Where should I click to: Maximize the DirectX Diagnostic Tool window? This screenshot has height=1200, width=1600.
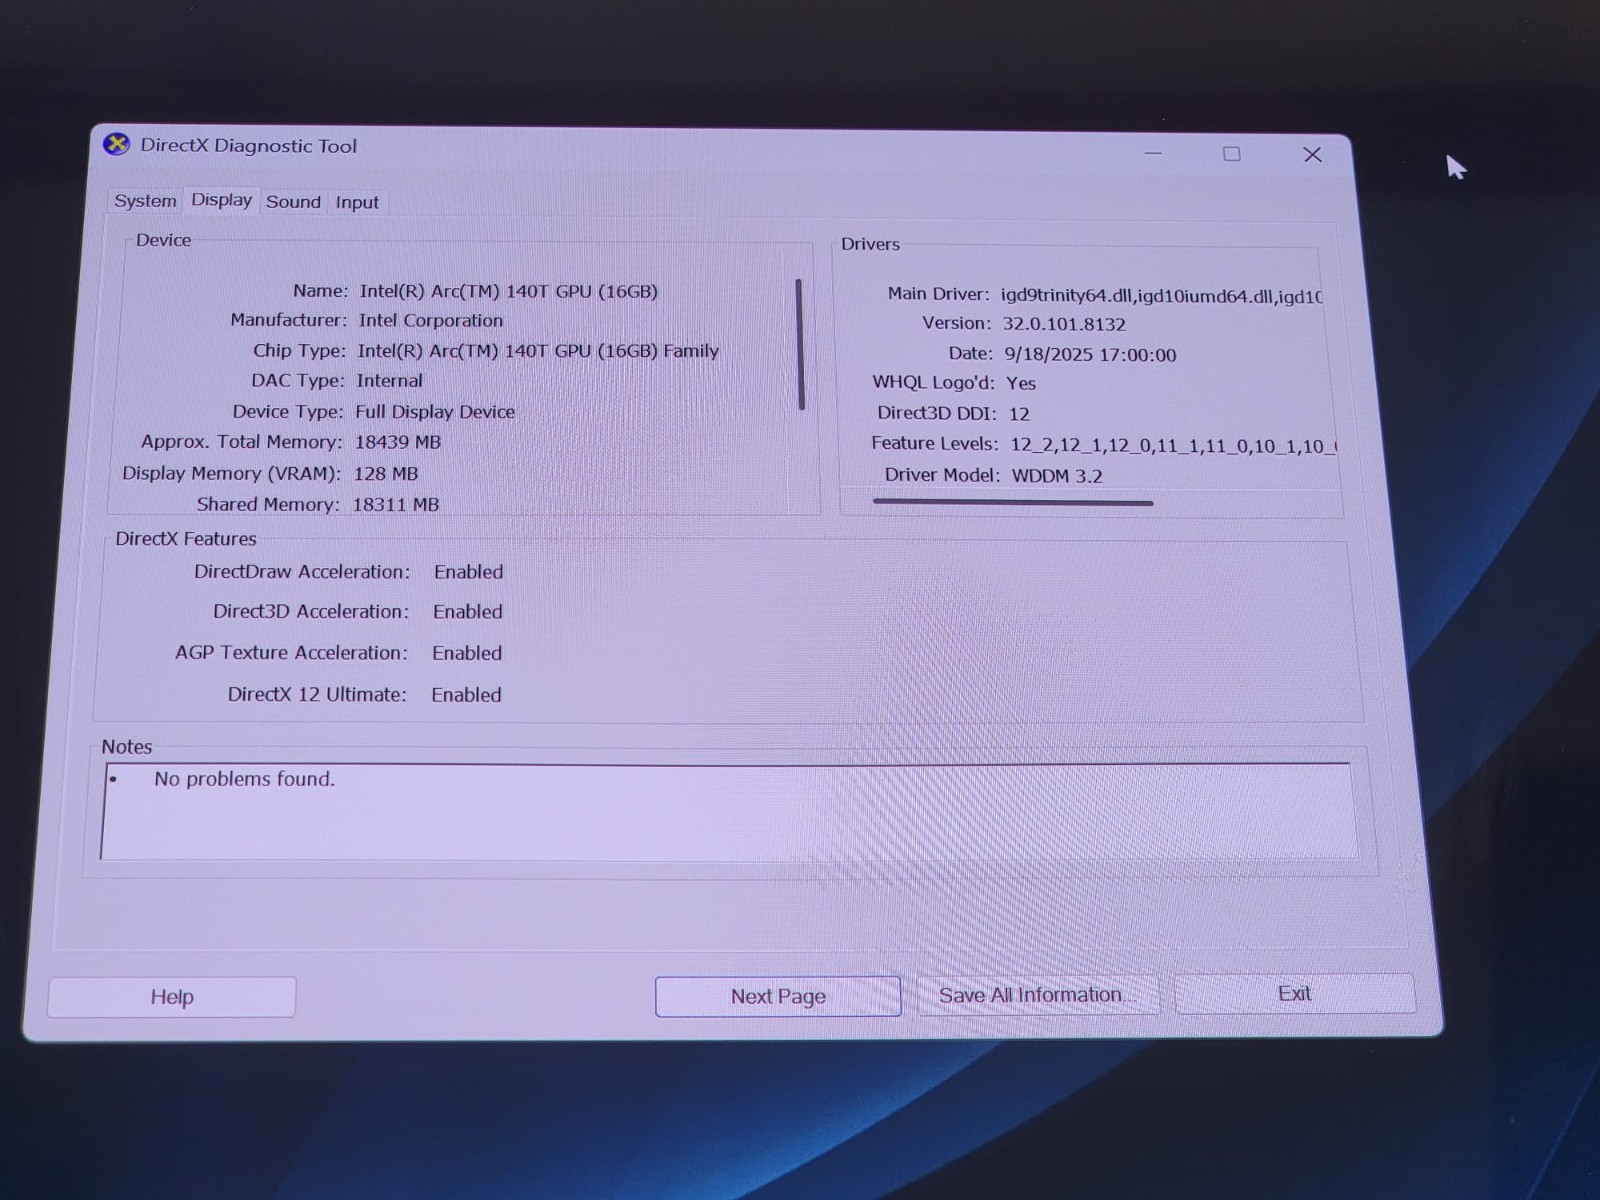coord(1232,154)
